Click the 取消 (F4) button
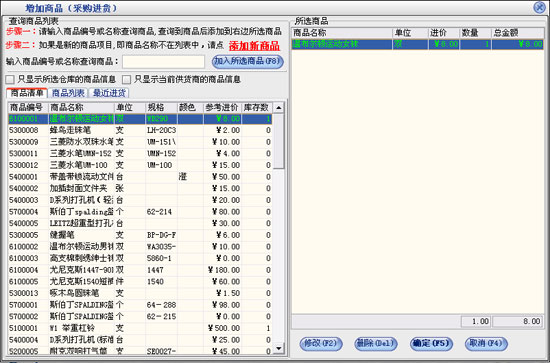 click(x=486, y=343)
